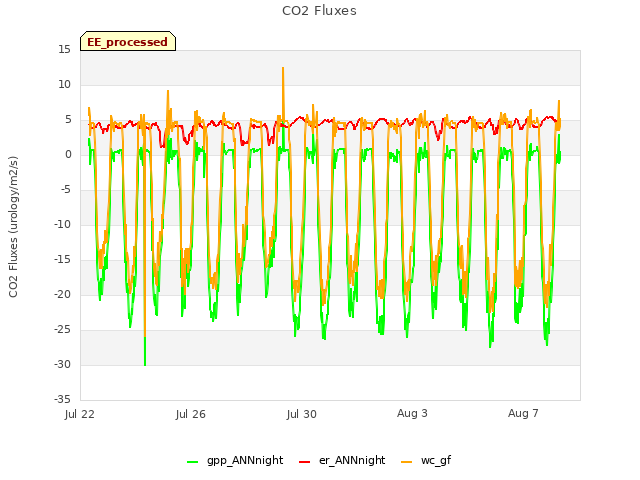Click the EE_processed label box

(128, 41)
